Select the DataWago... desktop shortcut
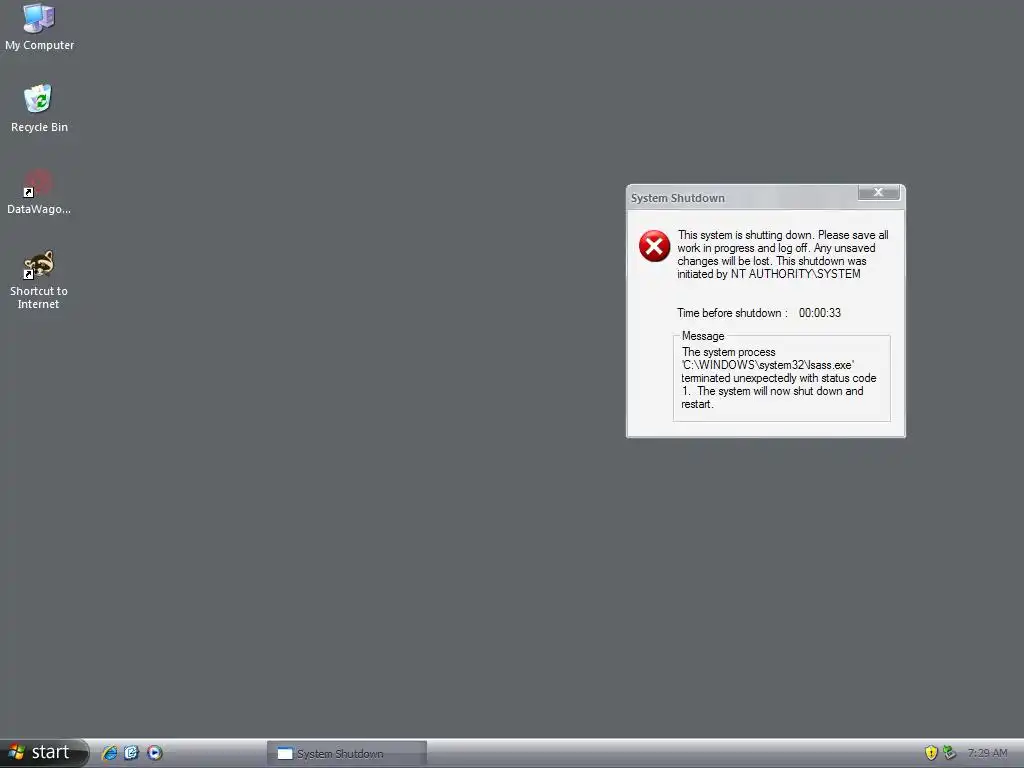This screenshot has height=768, width=1024. [39, 191]
